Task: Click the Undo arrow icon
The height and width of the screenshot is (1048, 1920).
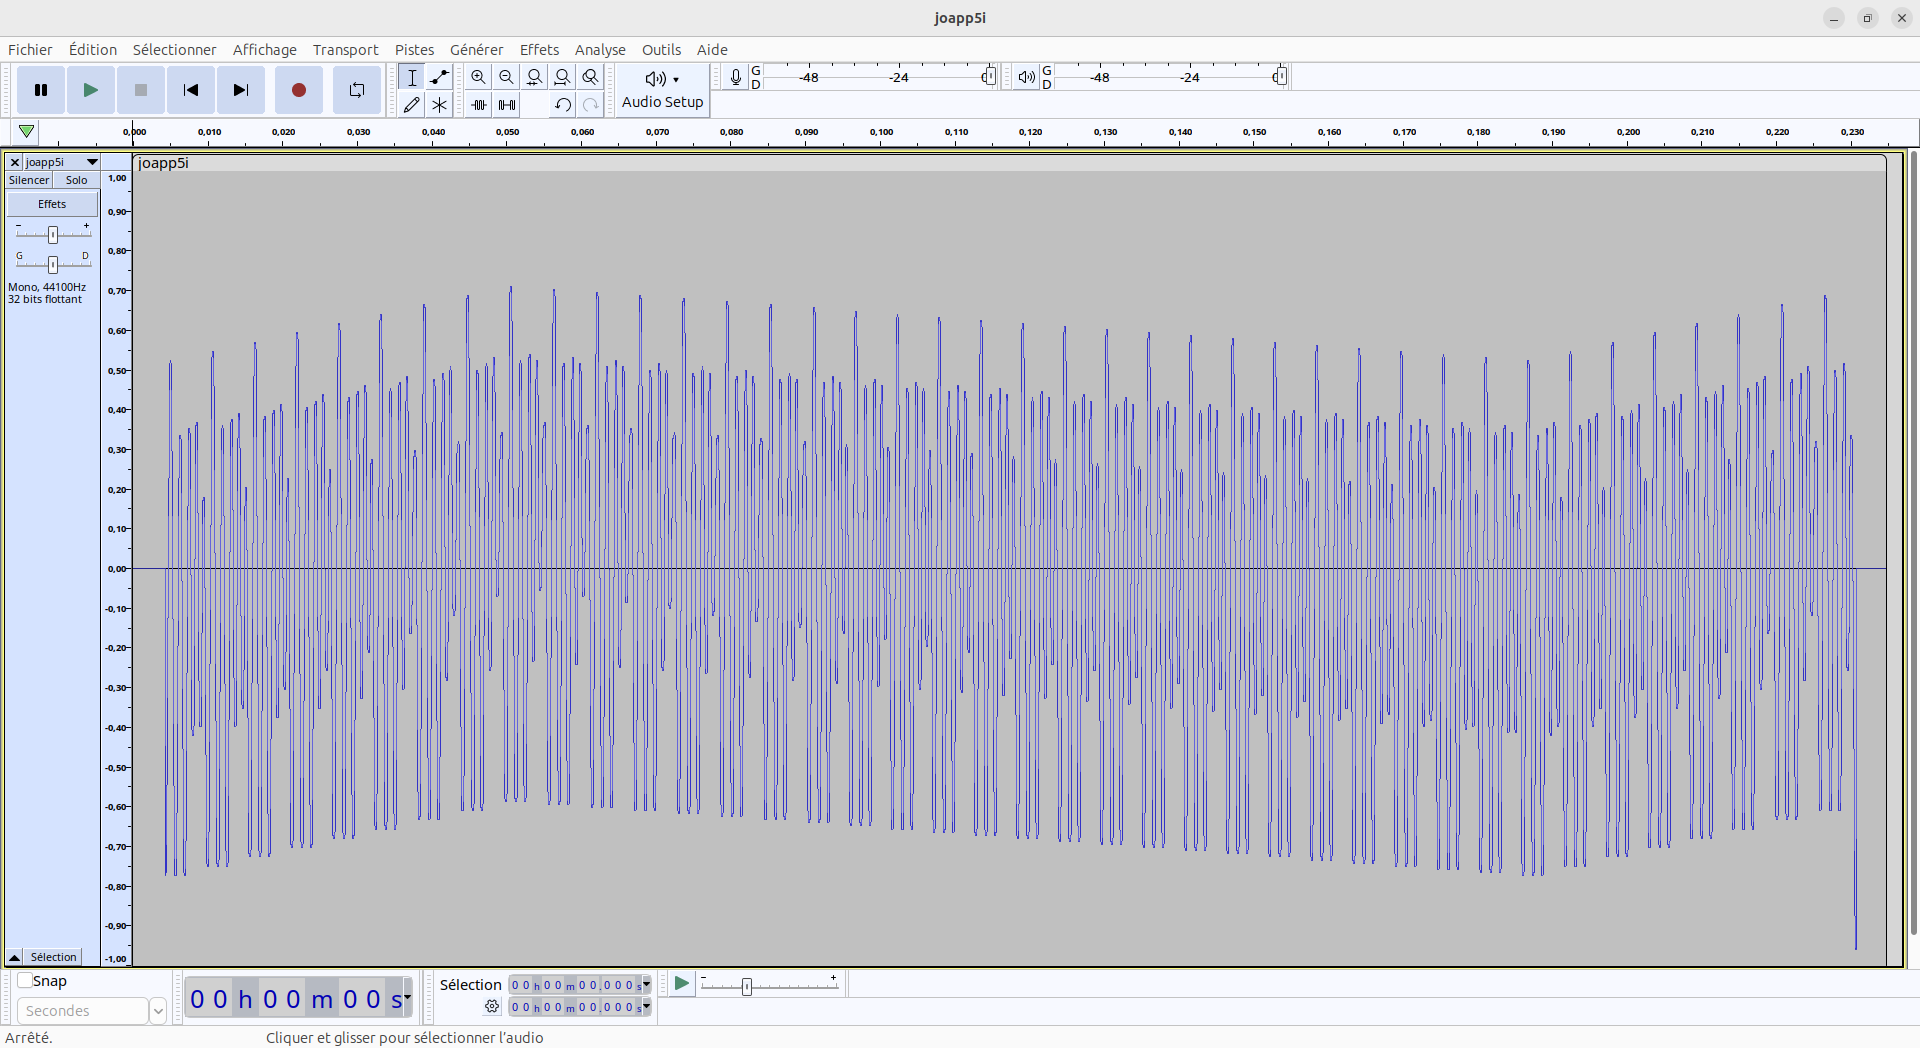Action: (563, 104)
